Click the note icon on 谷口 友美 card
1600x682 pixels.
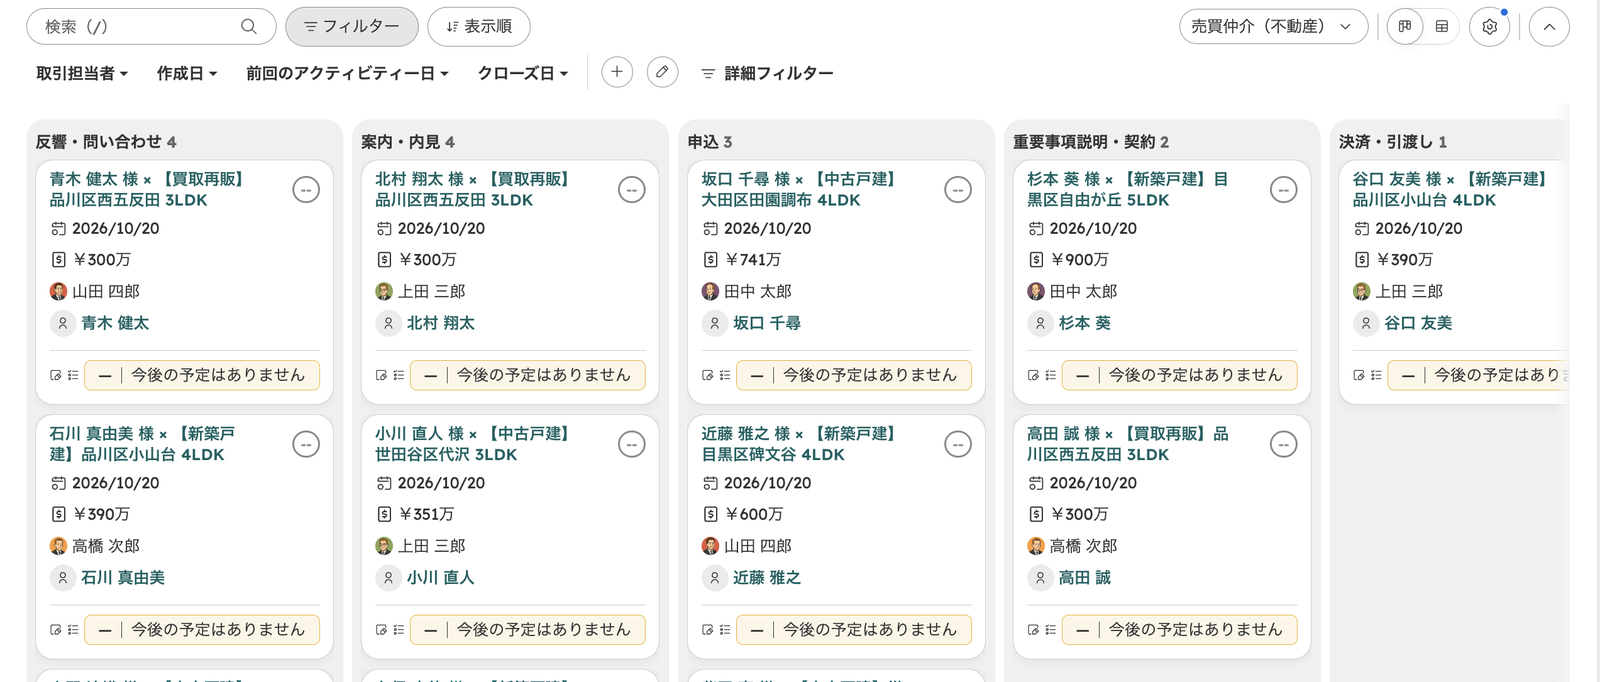(1360, 375)
